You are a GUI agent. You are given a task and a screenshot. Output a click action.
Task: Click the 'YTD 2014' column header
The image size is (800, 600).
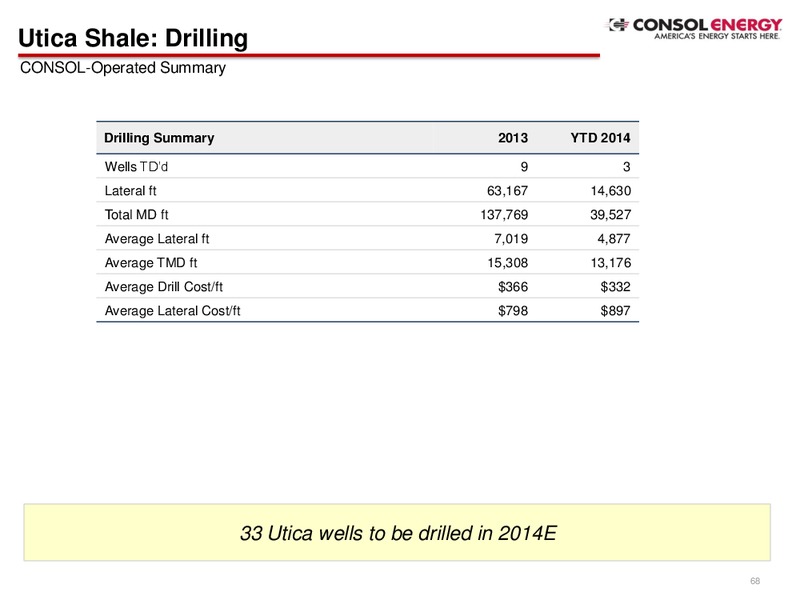600,138
